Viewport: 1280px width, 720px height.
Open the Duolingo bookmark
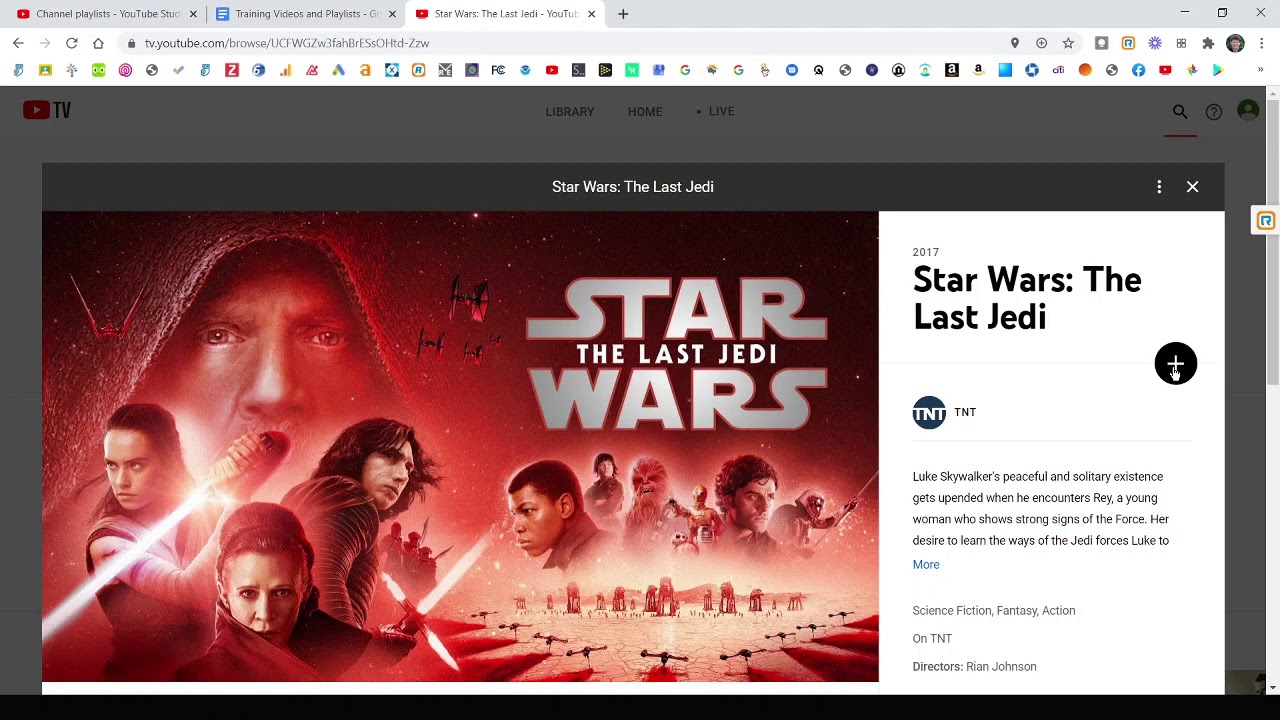click(98, 70)
